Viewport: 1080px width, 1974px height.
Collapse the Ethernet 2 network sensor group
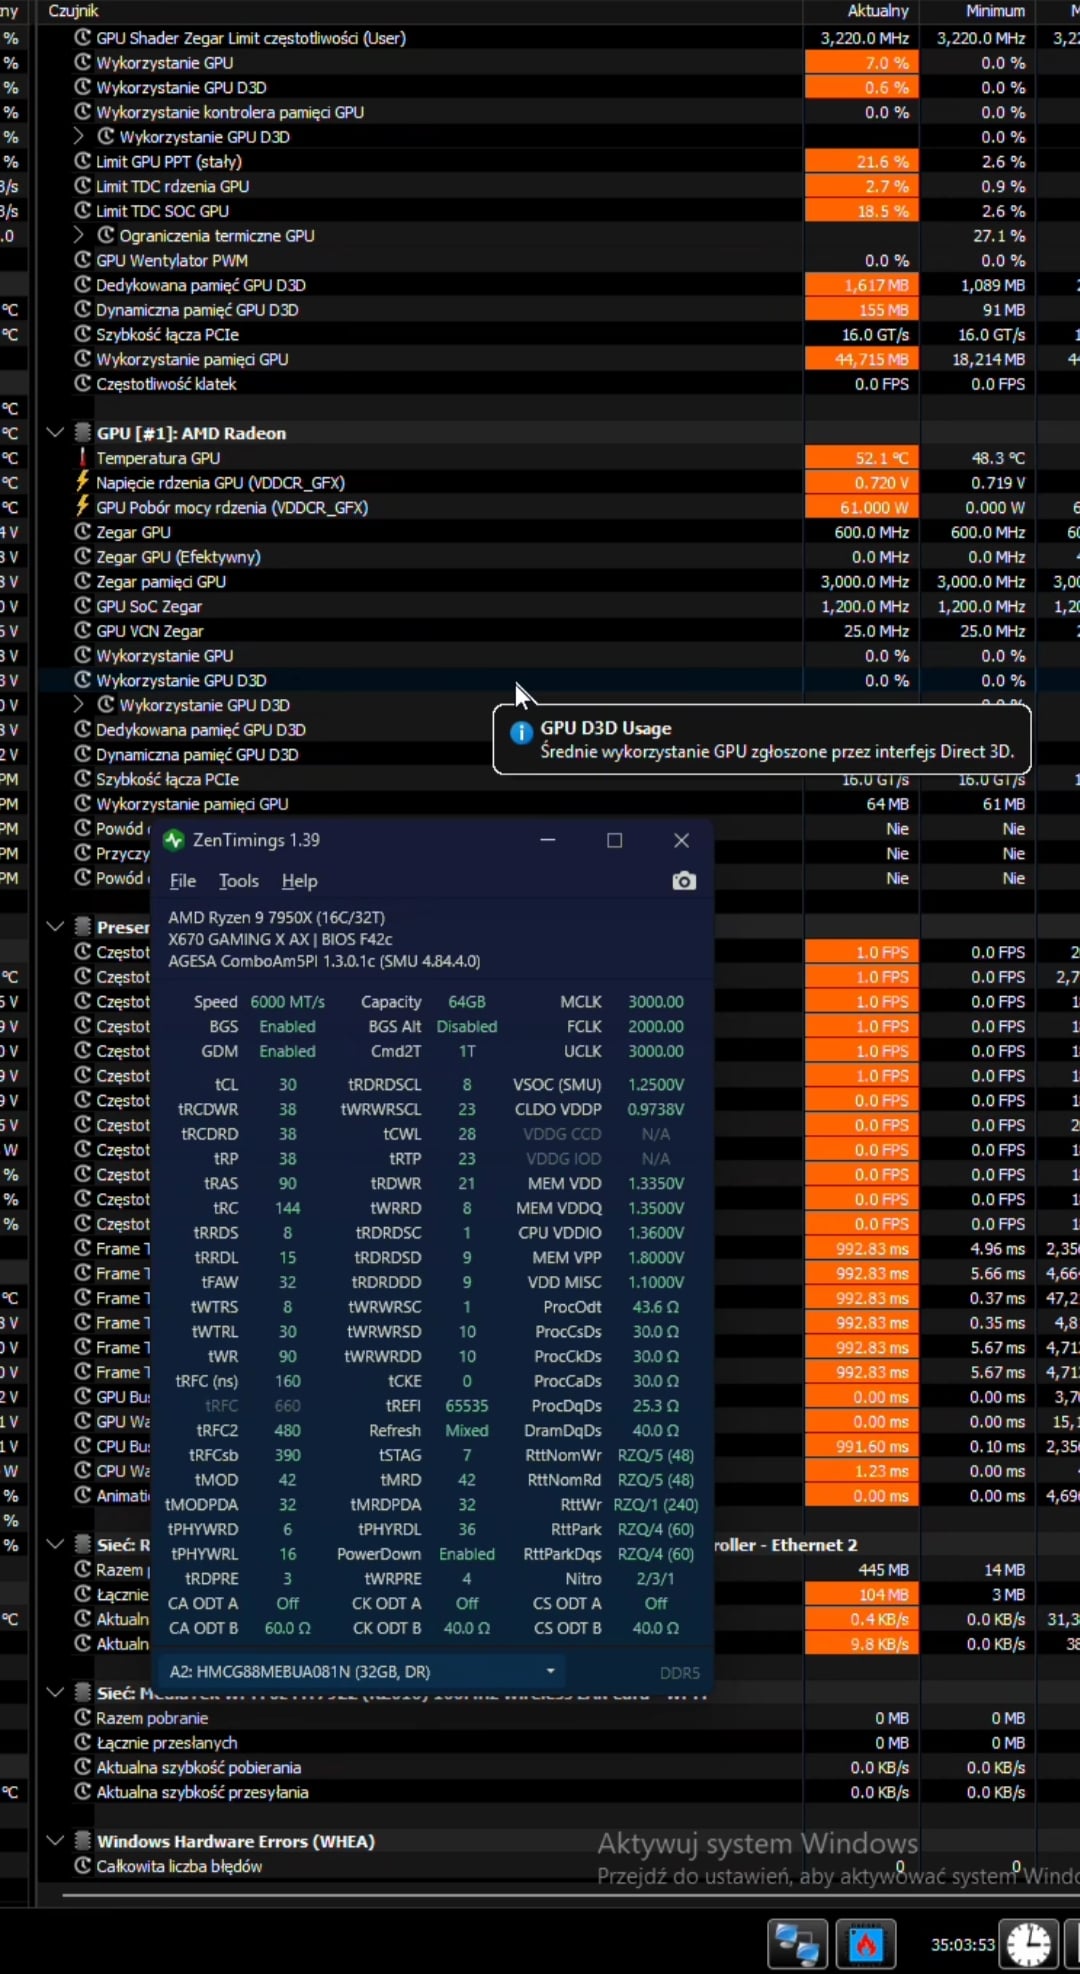tap(56, 1545)
